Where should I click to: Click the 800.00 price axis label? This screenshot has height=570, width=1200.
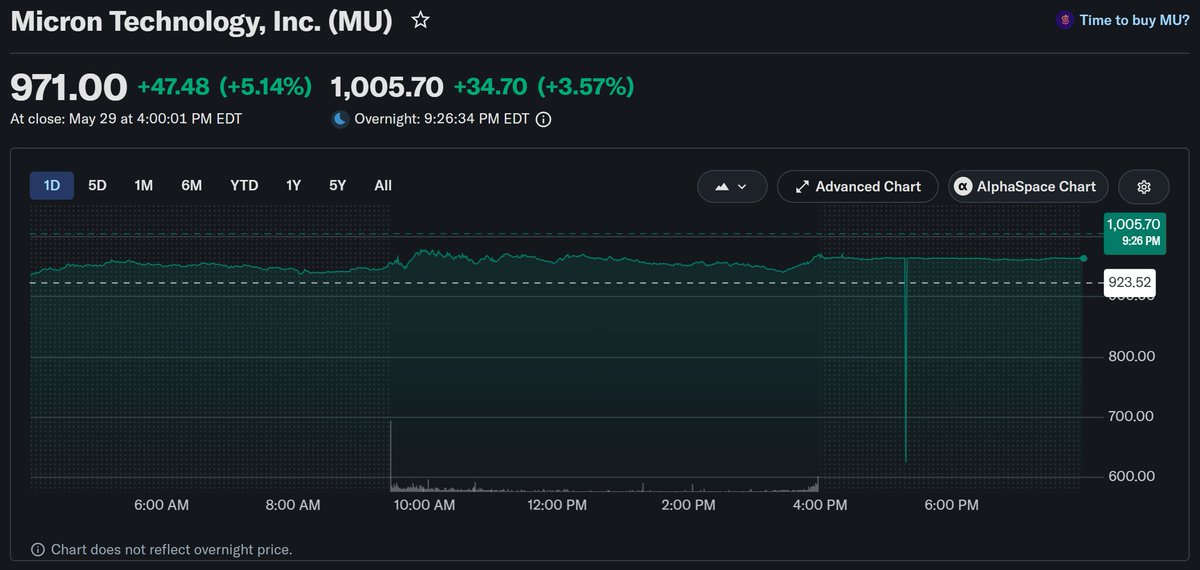point(1131,356)
